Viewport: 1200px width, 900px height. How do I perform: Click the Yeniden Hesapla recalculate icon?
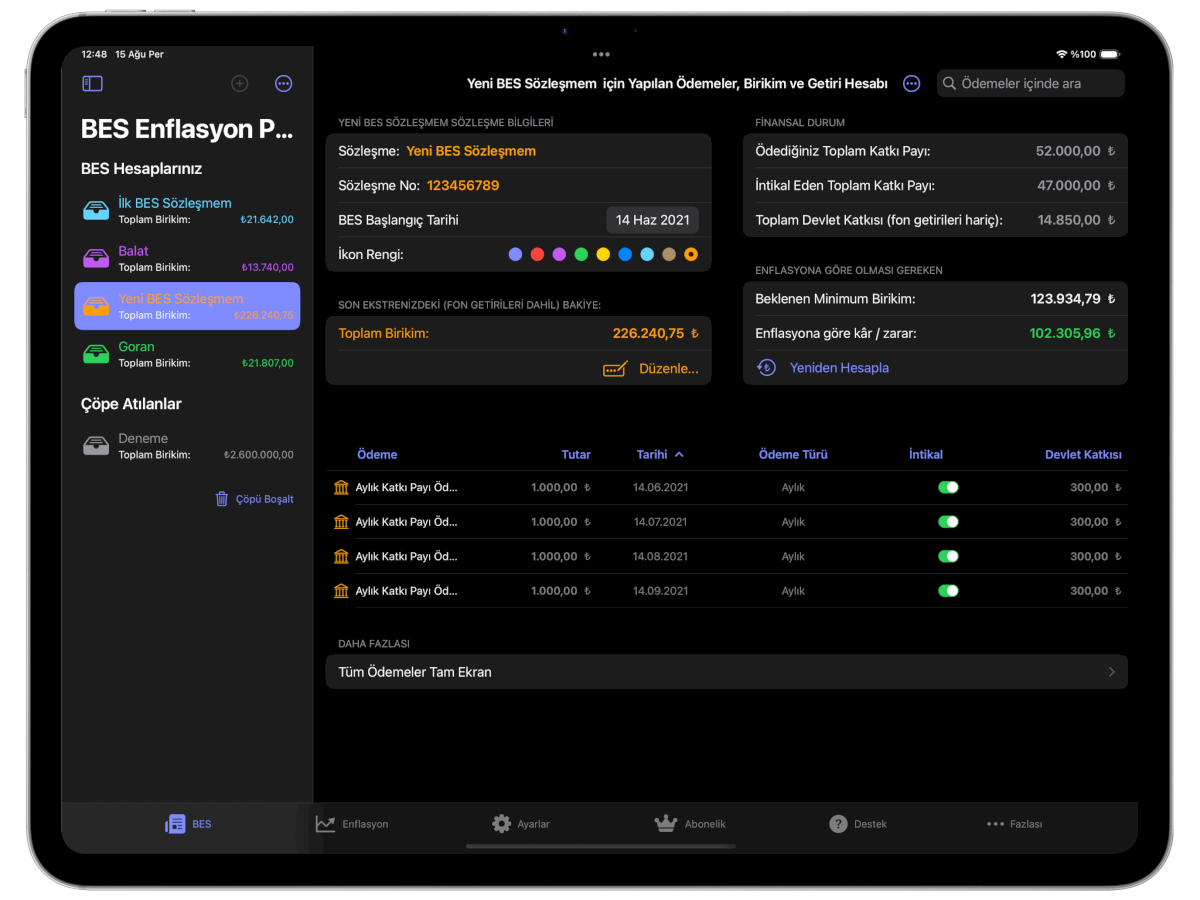[x=766, y=368]
